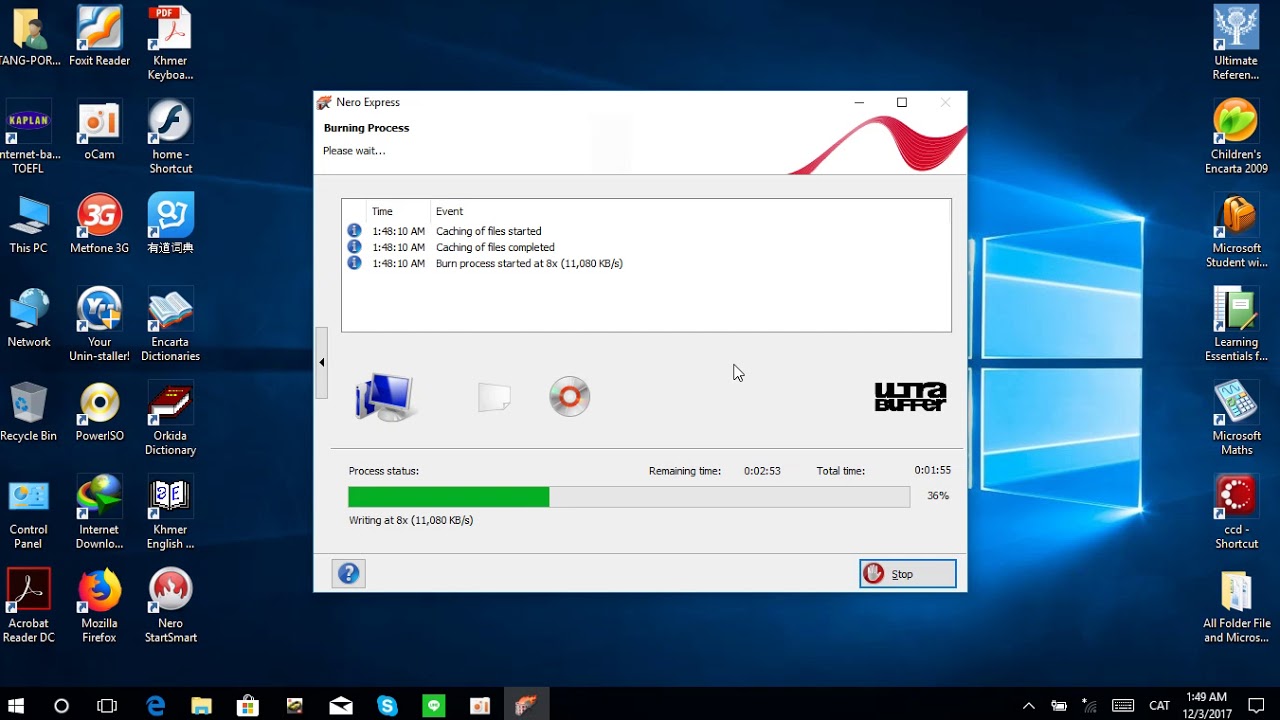Launch Your Uninstaller shortcut

click(x=99, y=325)
